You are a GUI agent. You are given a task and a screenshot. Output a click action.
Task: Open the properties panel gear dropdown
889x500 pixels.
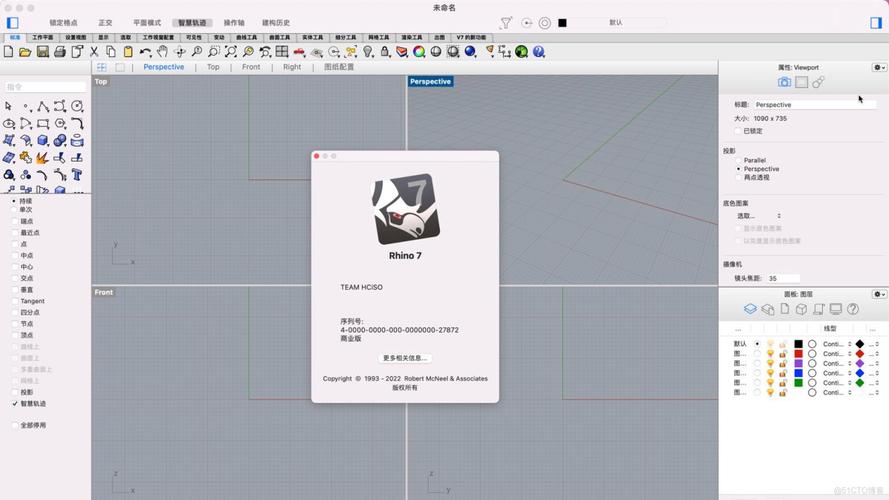879,67
